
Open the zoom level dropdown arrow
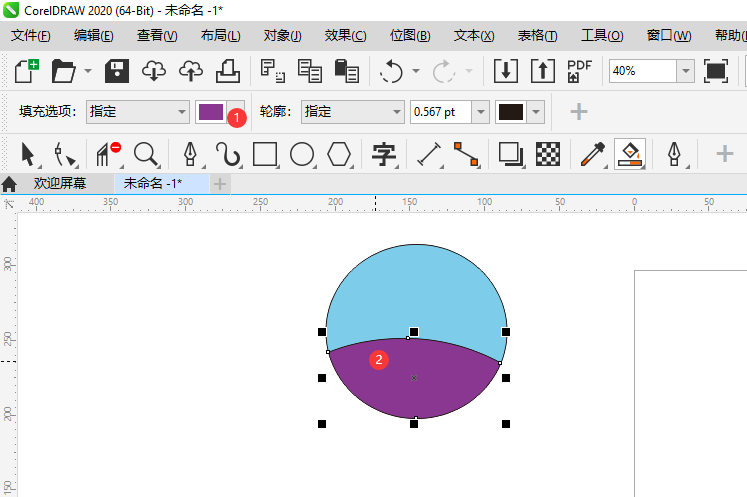pos(686,71)
